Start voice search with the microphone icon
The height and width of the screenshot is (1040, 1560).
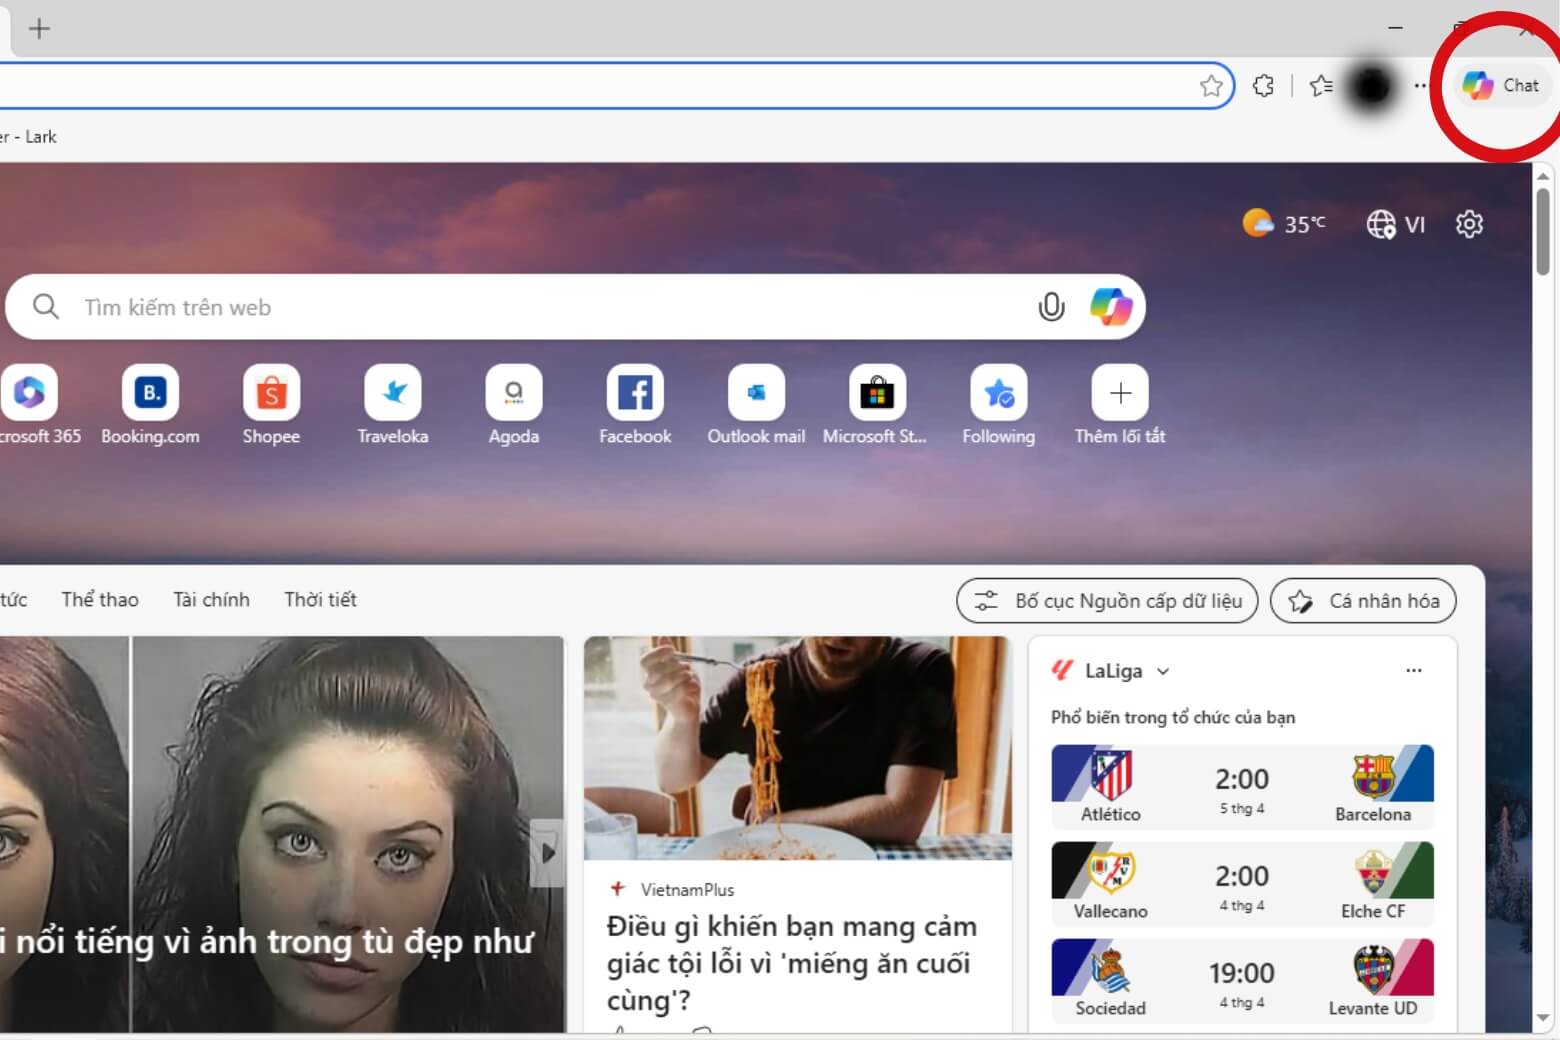click(1051, 307)
